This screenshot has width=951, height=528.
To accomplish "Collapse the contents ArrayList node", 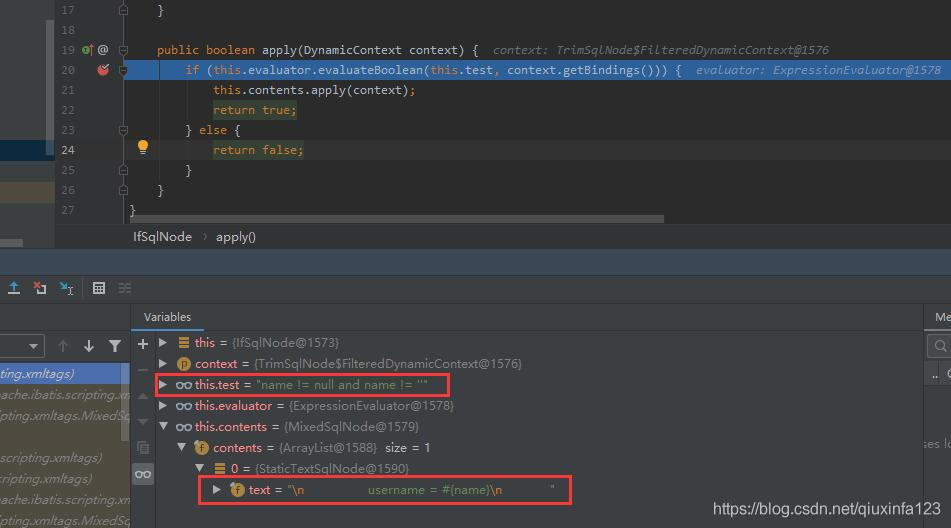I will coord(181,447).
